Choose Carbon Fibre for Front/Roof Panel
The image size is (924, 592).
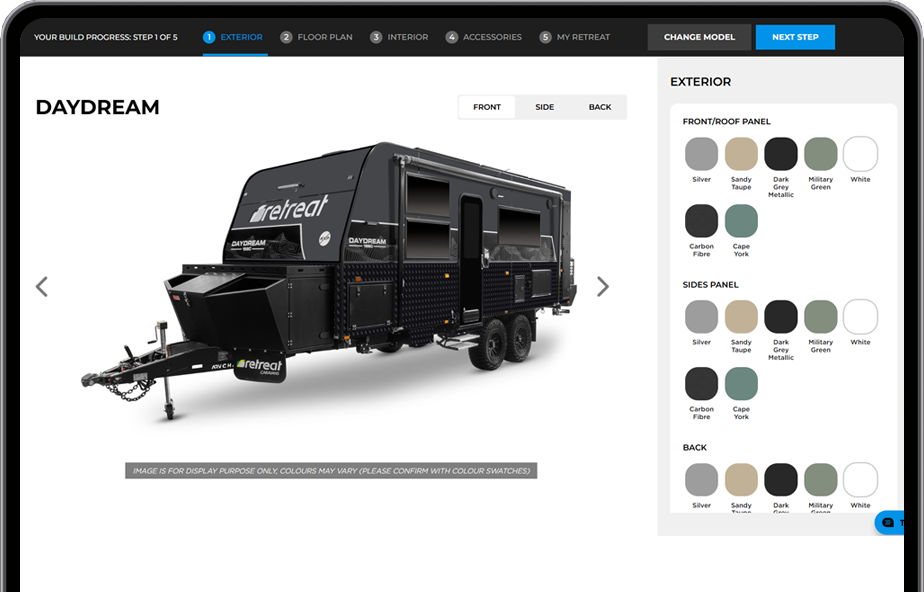point(701,221)
